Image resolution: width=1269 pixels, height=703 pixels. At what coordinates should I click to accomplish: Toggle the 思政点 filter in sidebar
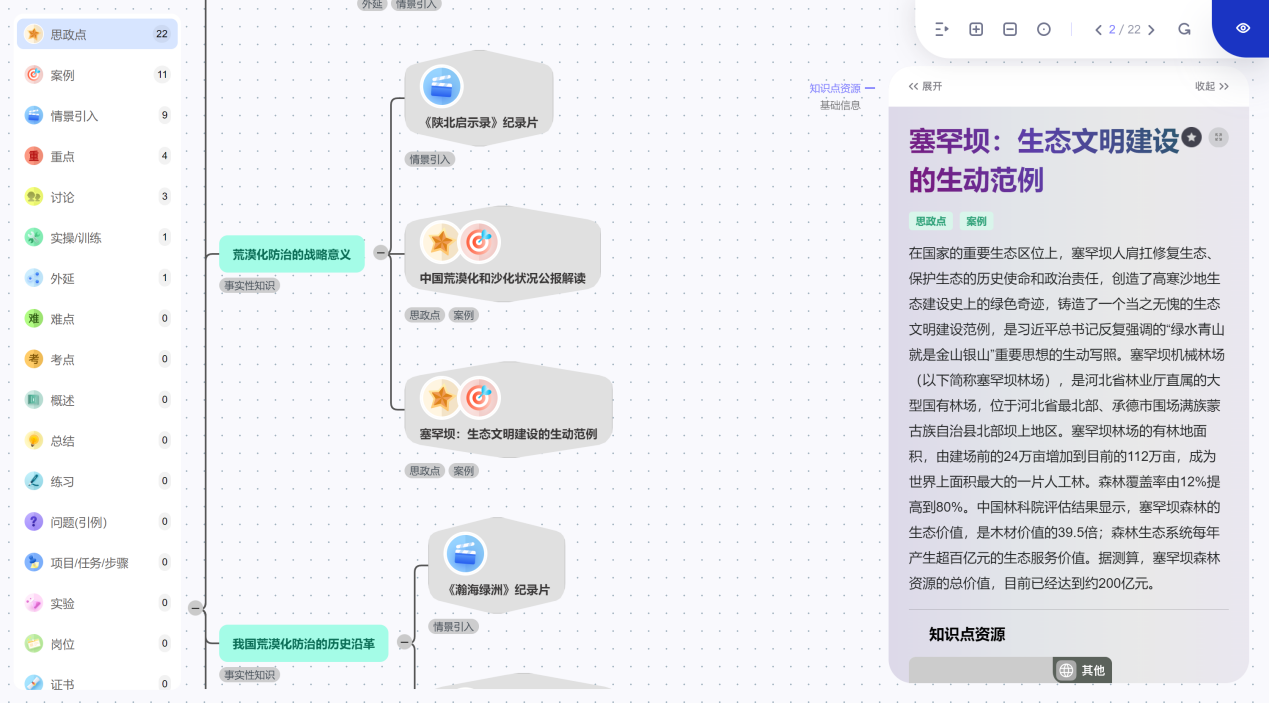(x=97, y=34)
